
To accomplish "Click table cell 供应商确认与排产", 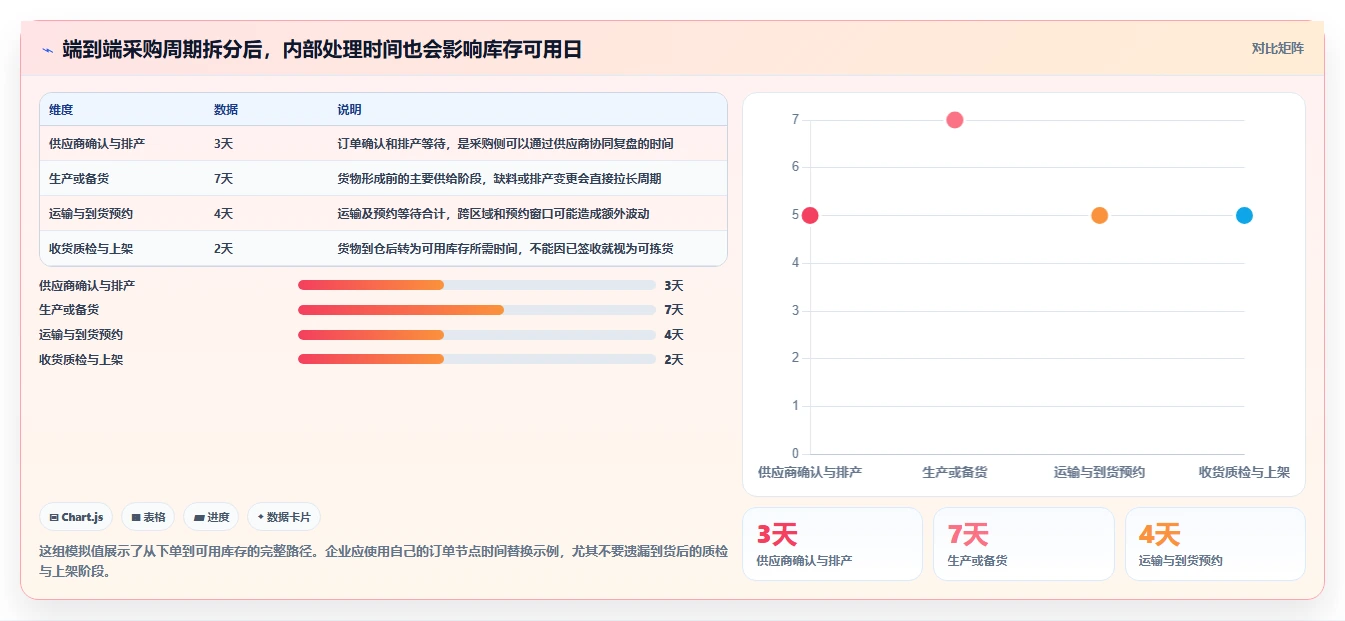I will click(97, 144).
